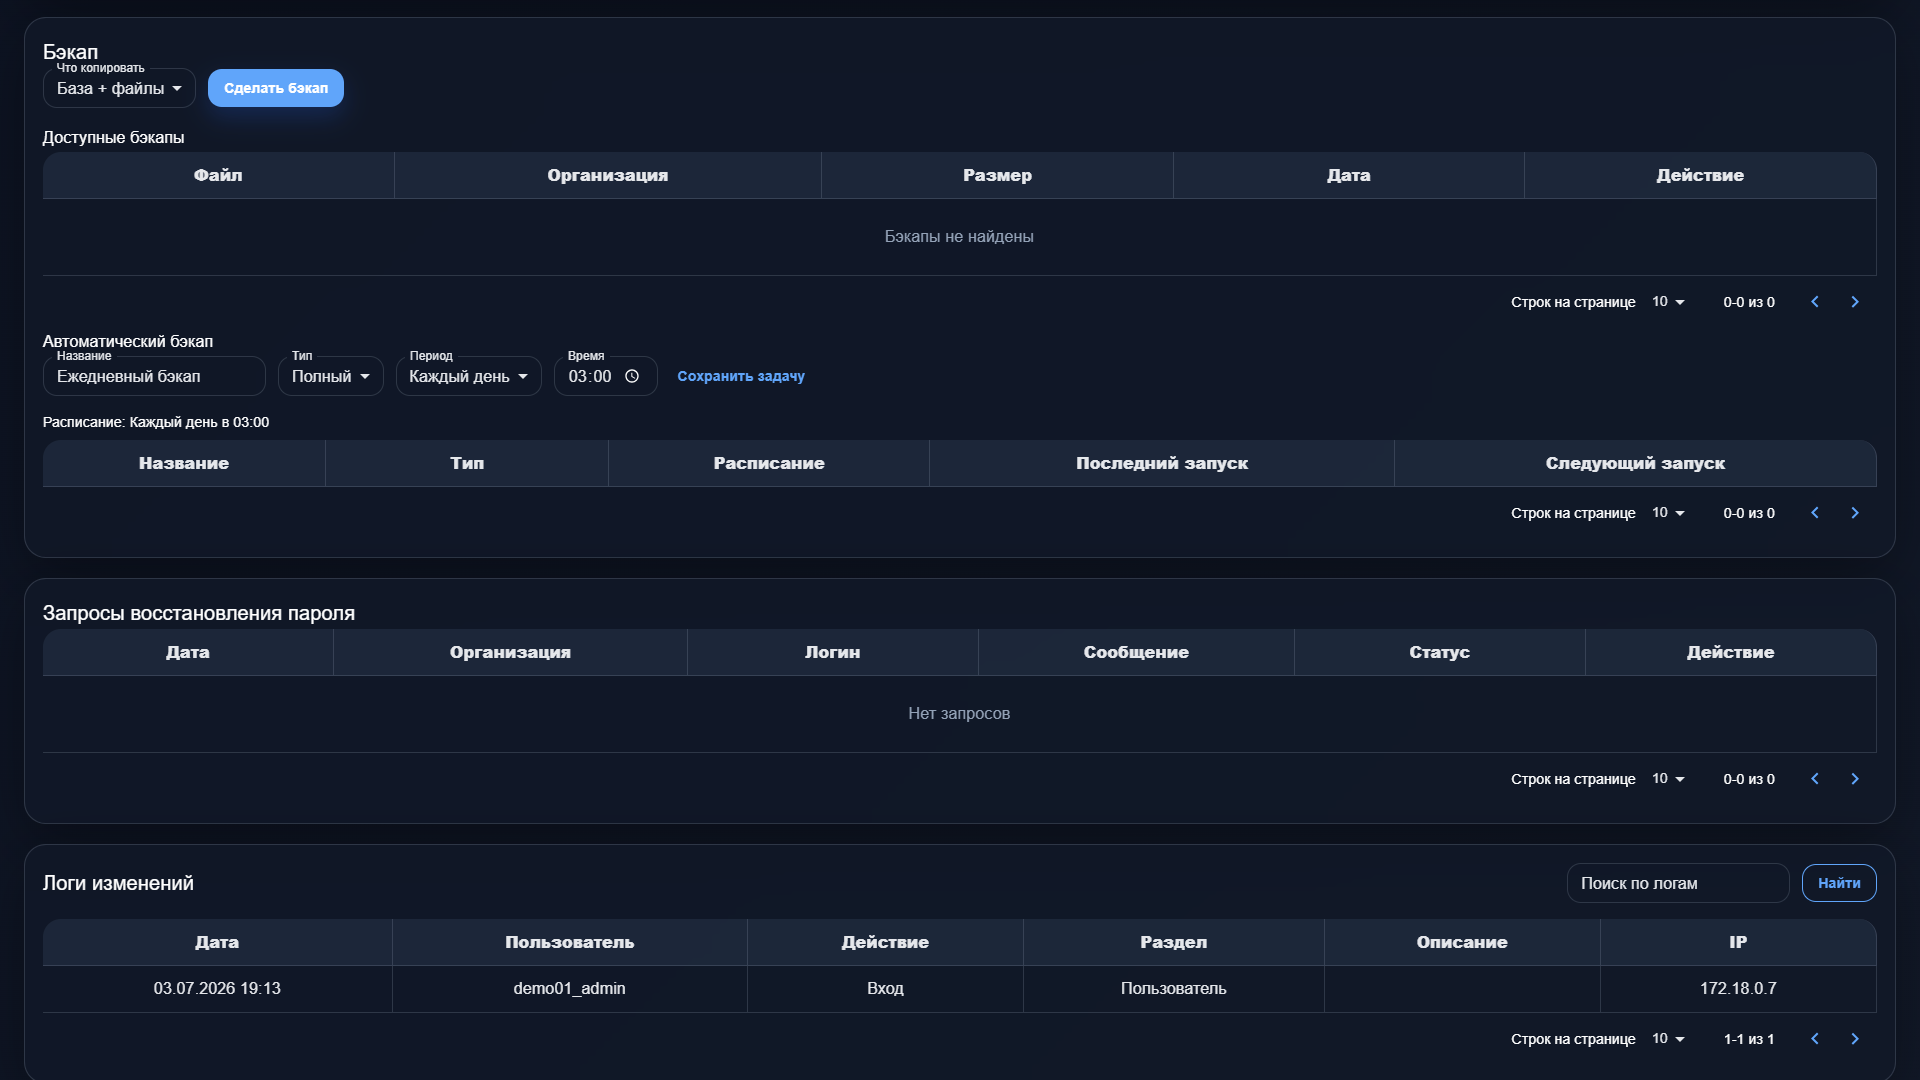
Task: Click the 'IP' column header
Action: (x=1738, y=942)
